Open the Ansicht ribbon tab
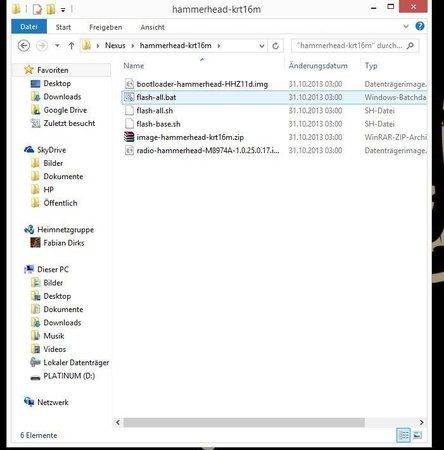 (153, 27)
